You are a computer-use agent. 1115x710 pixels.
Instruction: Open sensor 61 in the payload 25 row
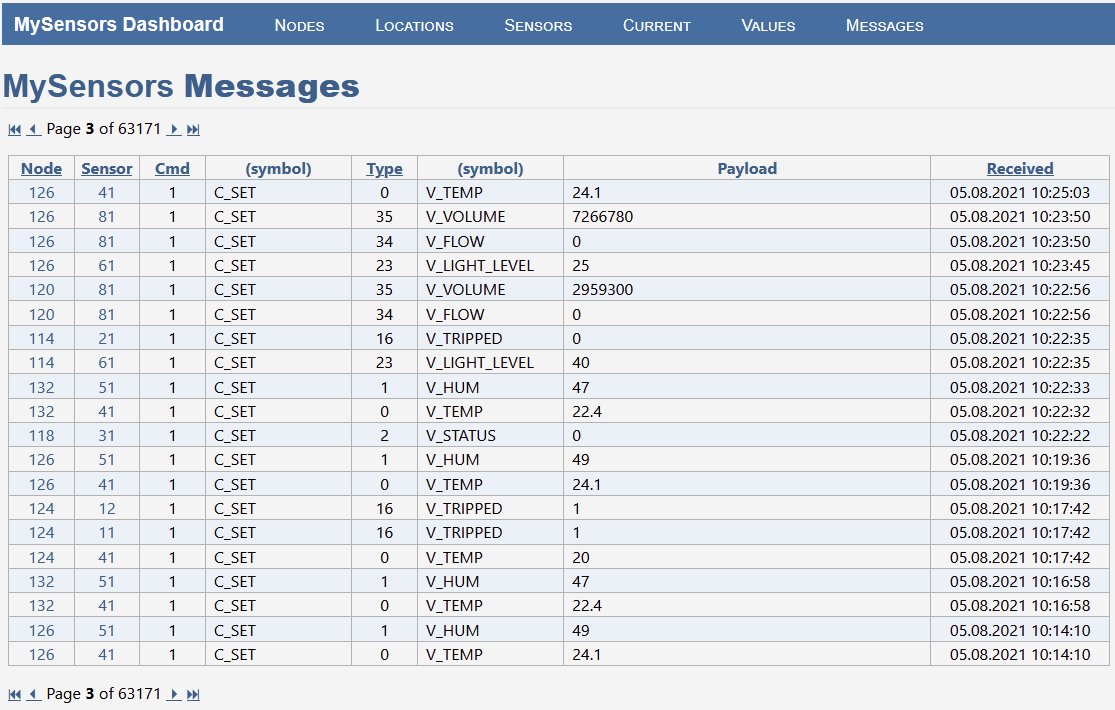pyautogui.click(x=107, y=266)
